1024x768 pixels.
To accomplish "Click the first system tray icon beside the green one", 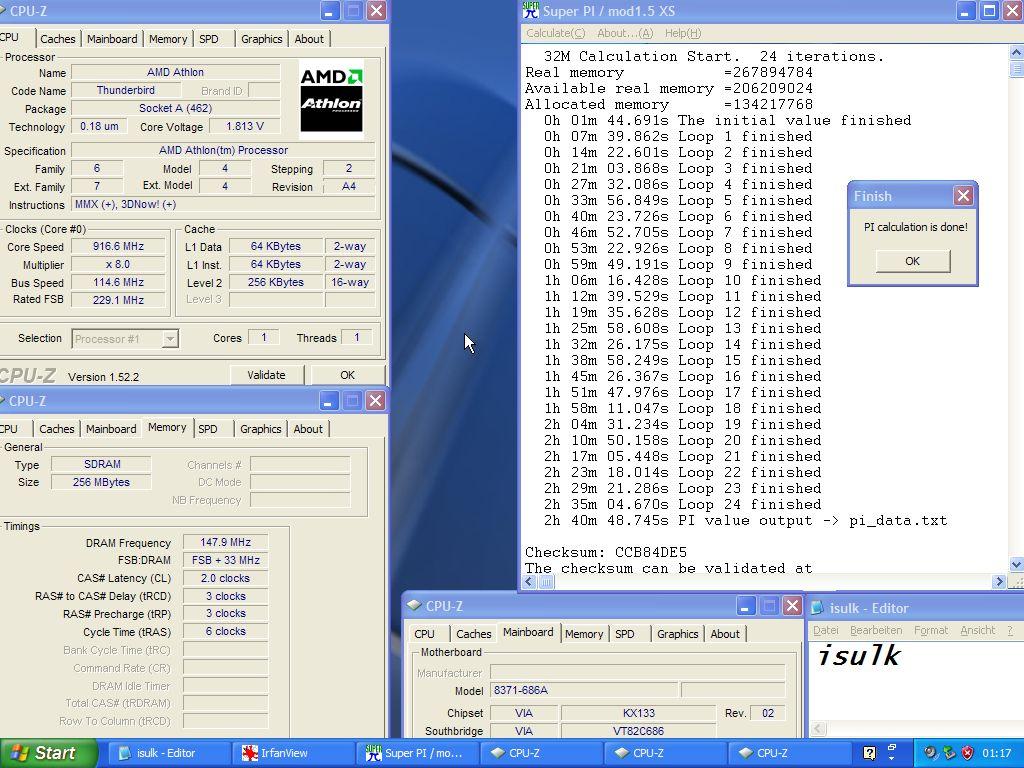I will coord(930,753).
